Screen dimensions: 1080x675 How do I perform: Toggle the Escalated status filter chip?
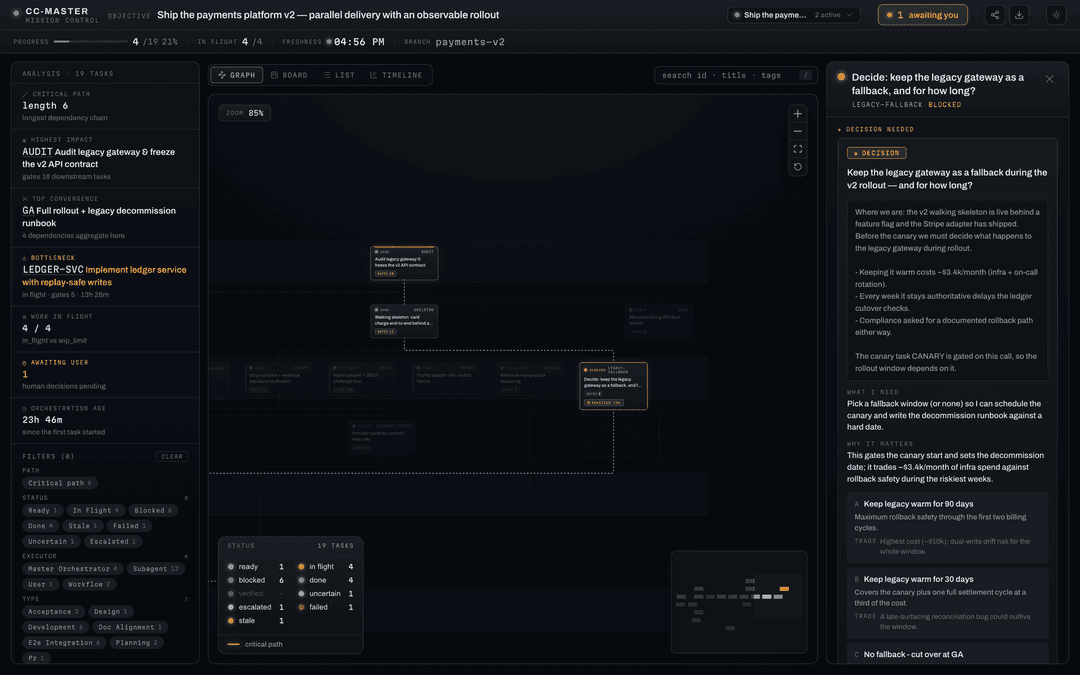tap(114, 541)
